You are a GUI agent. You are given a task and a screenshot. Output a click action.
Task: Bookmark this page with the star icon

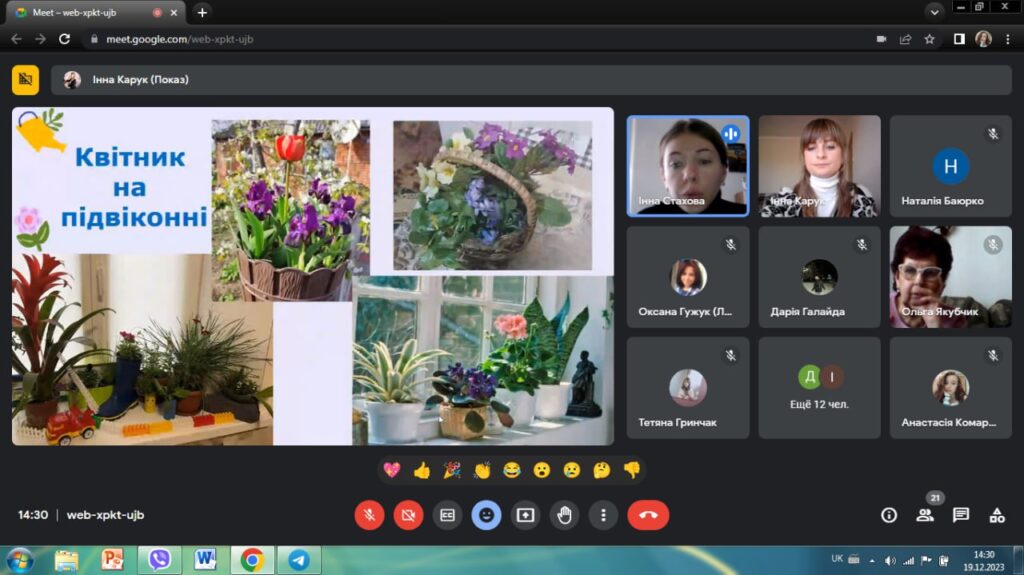[929, 39]
